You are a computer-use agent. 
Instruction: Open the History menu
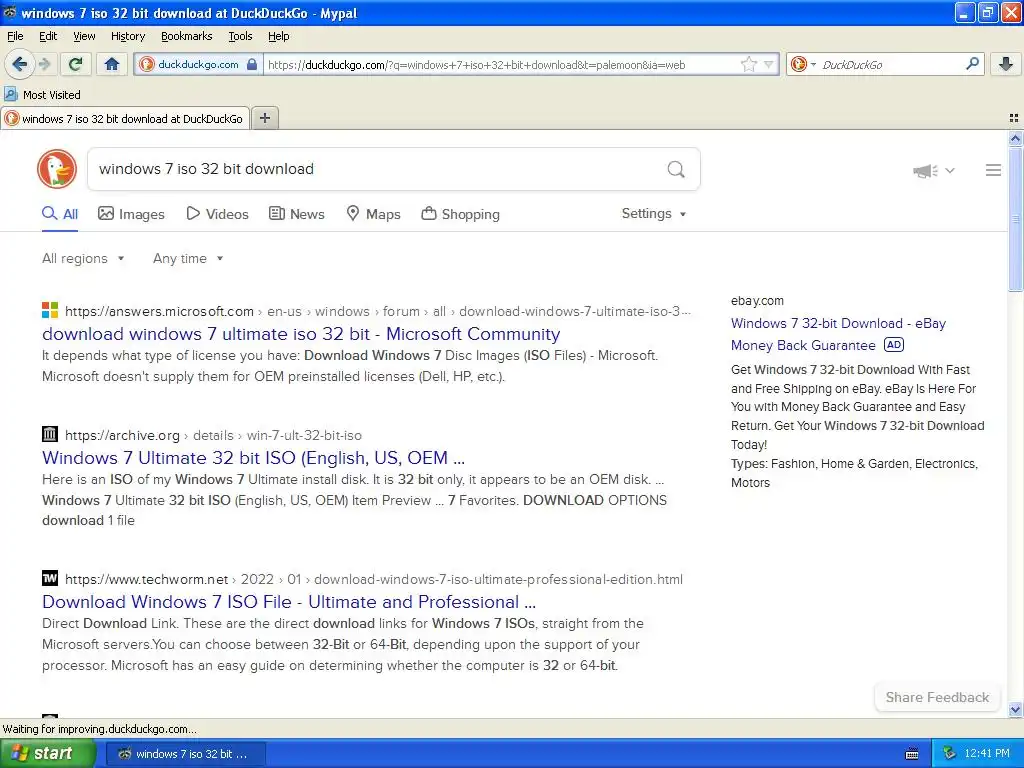pos(127,36)
